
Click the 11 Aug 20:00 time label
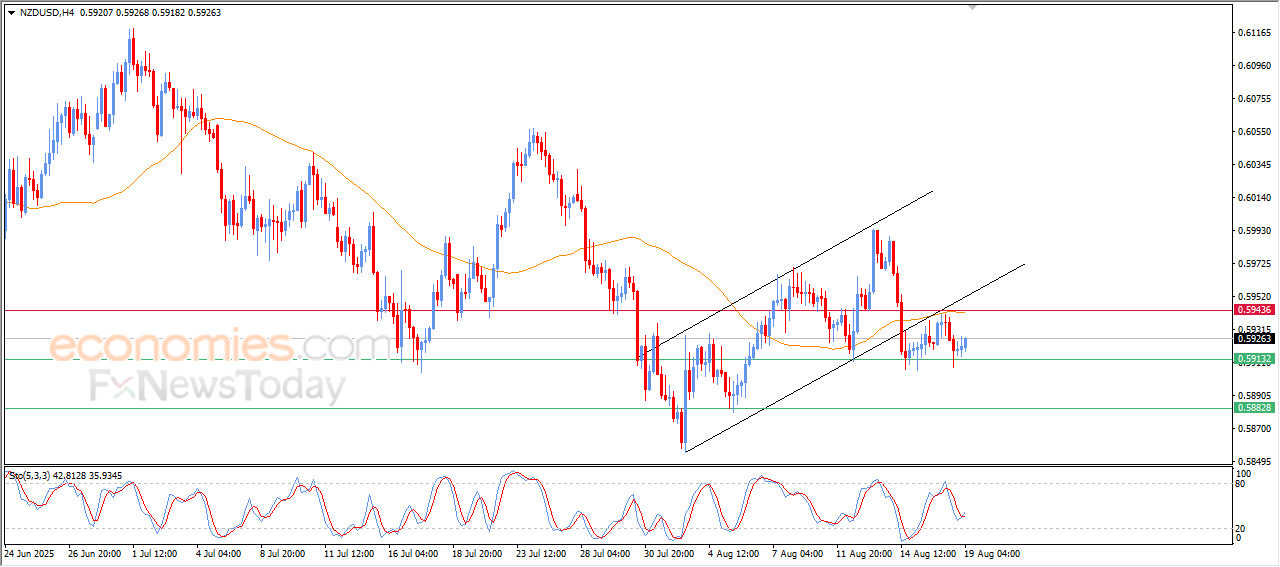(862, 553)
